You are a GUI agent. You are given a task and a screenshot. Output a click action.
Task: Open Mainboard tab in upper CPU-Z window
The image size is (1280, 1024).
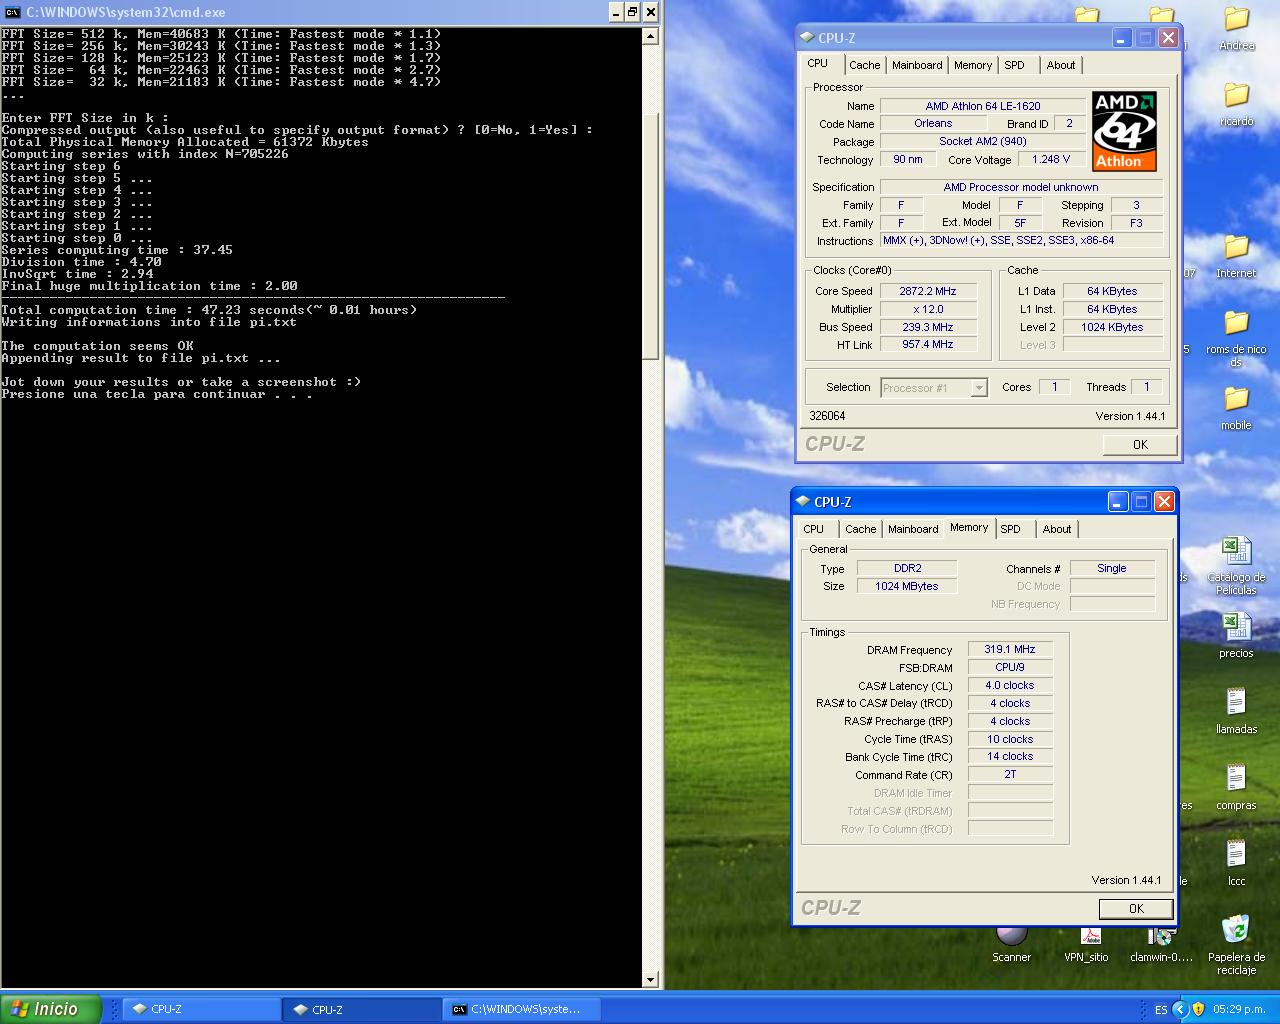pos(917,65)
